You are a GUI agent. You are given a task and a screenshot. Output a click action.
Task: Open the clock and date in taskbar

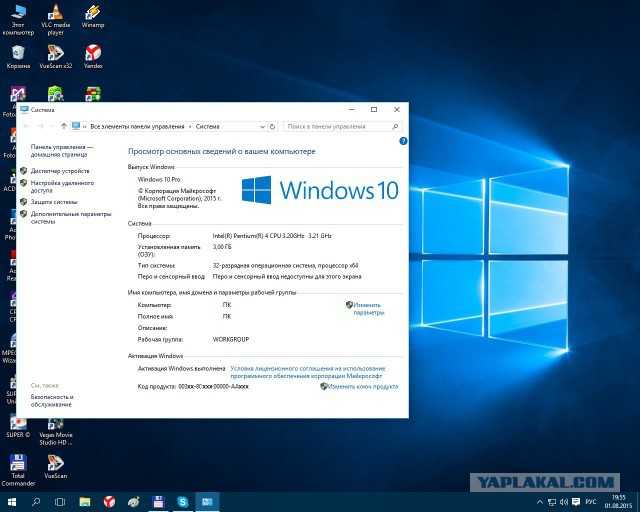pos(618,502)
